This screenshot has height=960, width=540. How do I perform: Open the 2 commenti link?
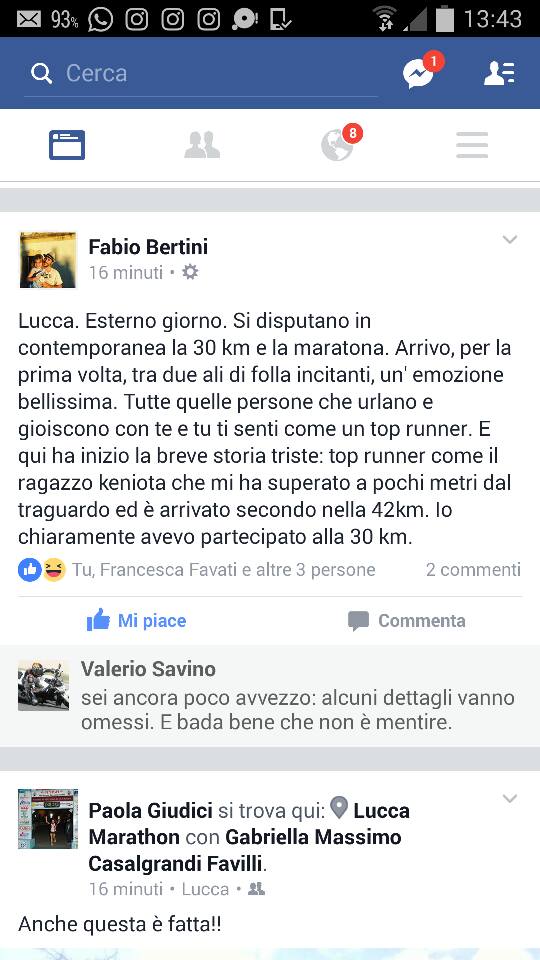[473, 570]
